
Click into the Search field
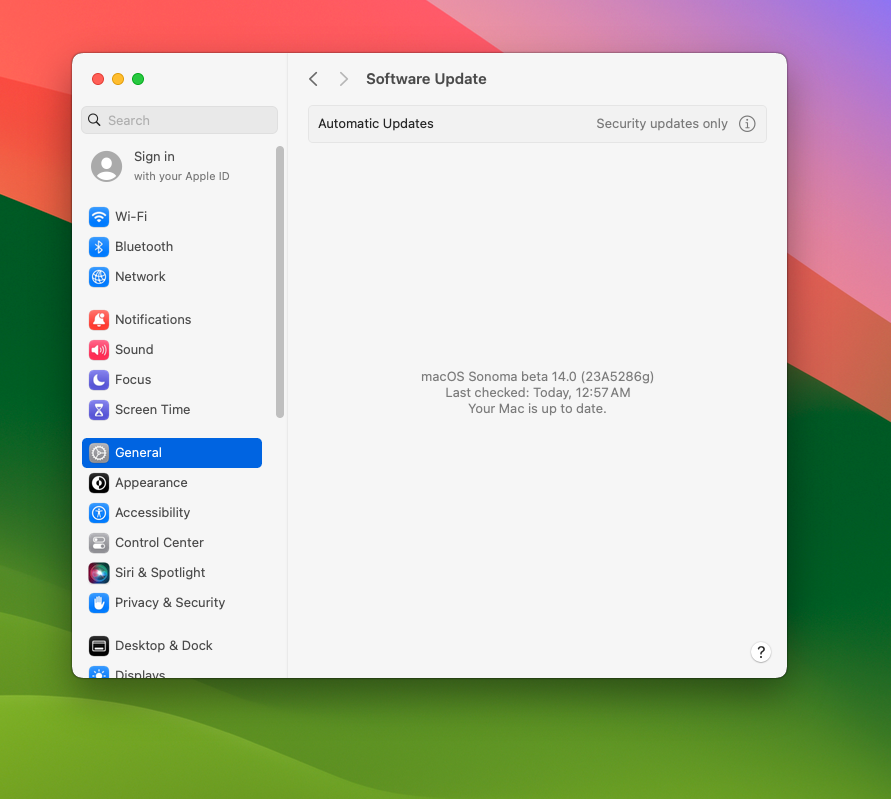coord(180,120)
